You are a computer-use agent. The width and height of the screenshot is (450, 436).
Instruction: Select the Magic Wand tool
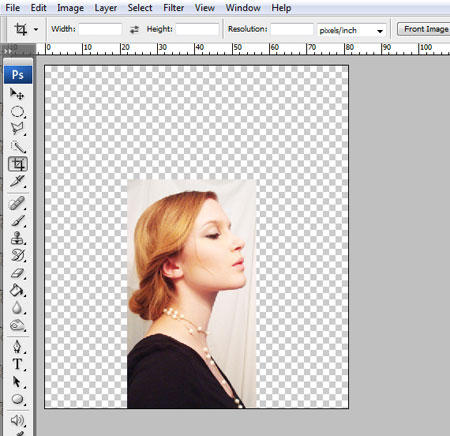coord(17,147)
